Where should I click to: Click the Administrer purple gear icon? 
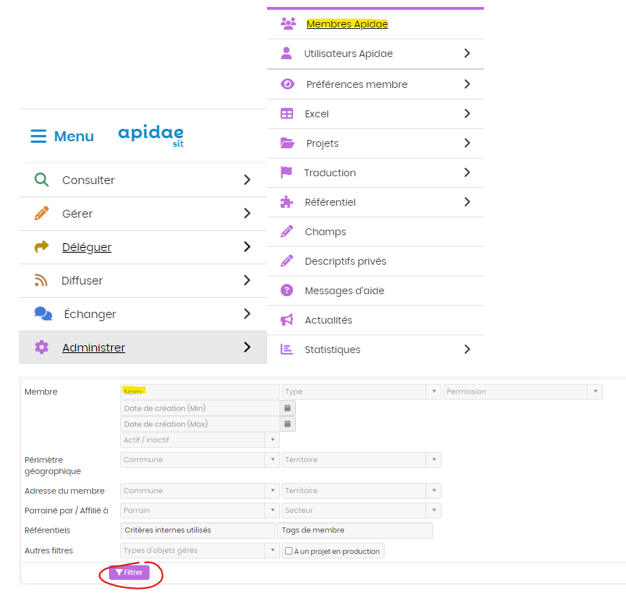(x=42, y=347)
